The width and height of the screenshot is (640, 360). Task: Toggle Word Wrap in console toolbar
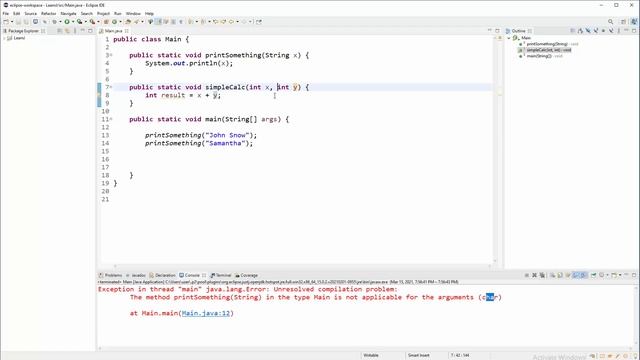pos(568,275)
